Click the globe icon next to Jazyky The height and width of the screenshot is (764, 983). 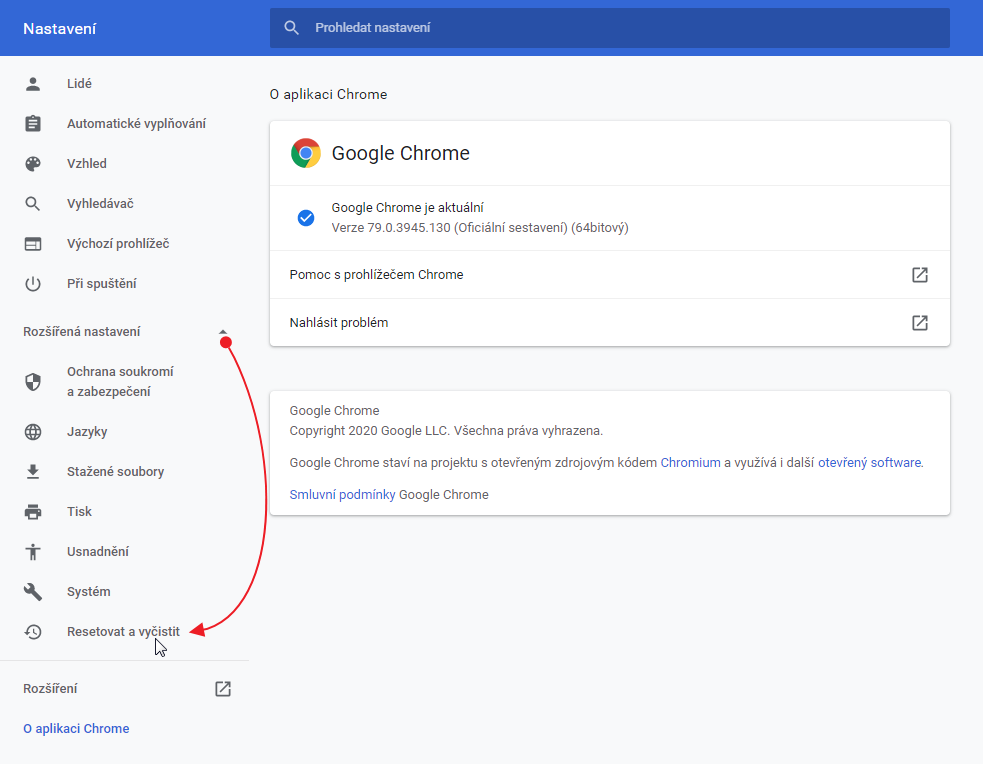(33, 432)
